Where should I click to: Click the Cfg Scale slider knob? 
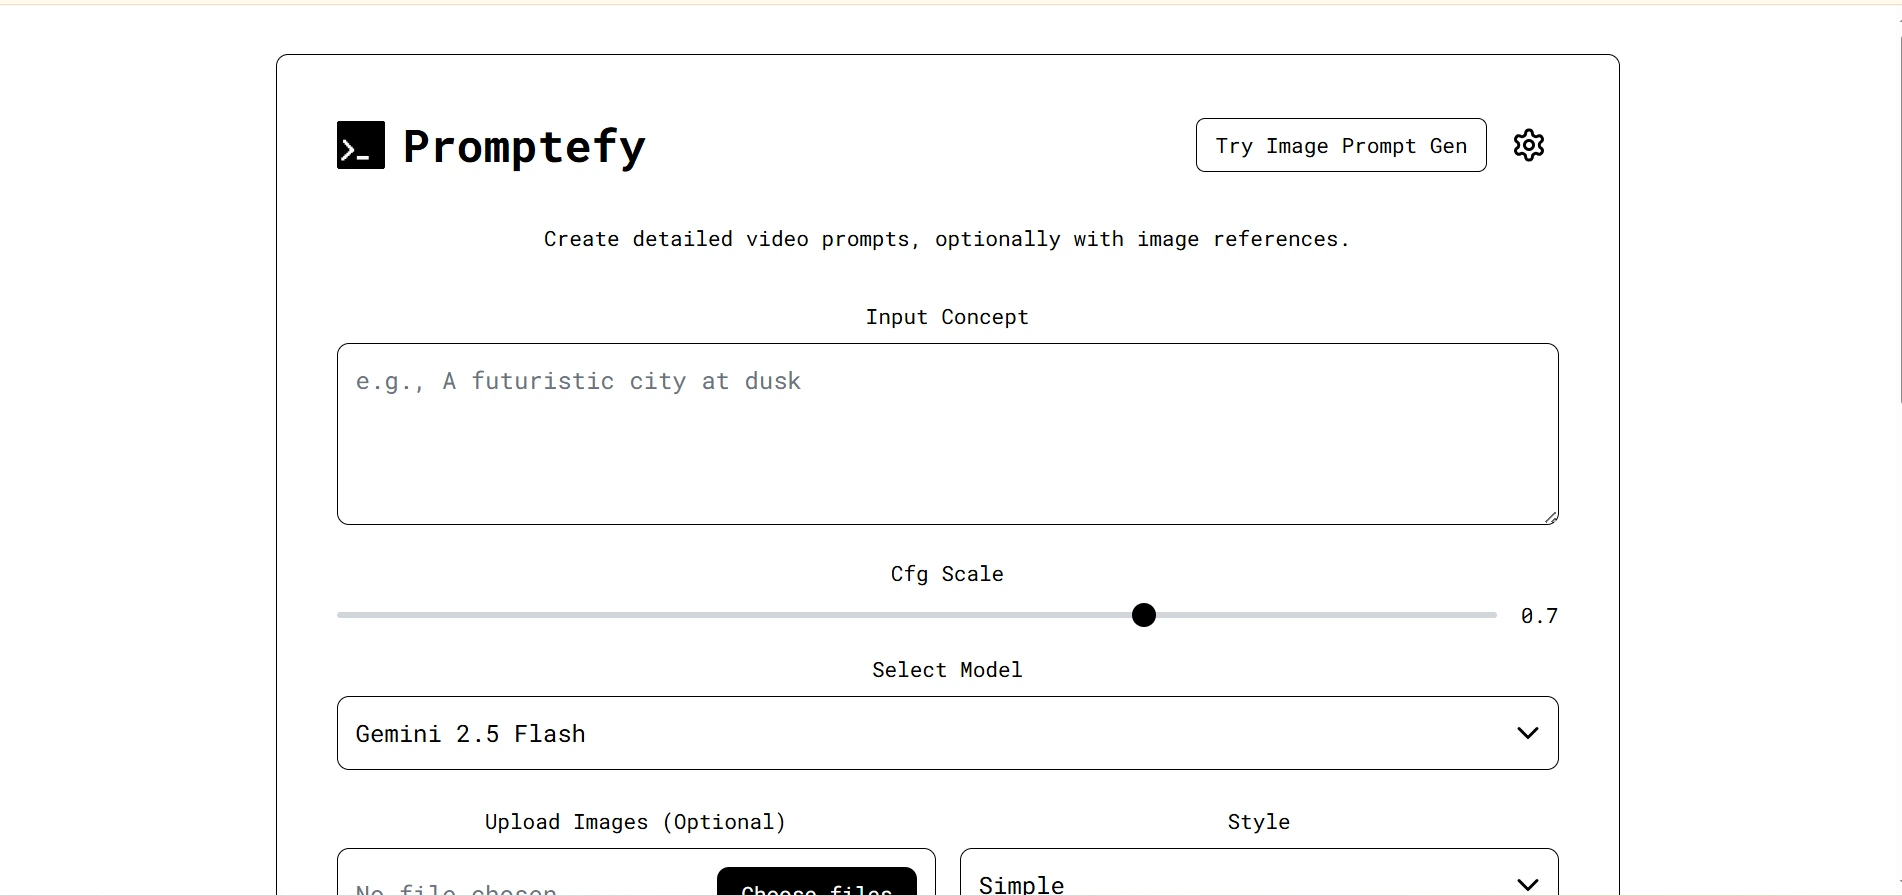(1143, 615)
